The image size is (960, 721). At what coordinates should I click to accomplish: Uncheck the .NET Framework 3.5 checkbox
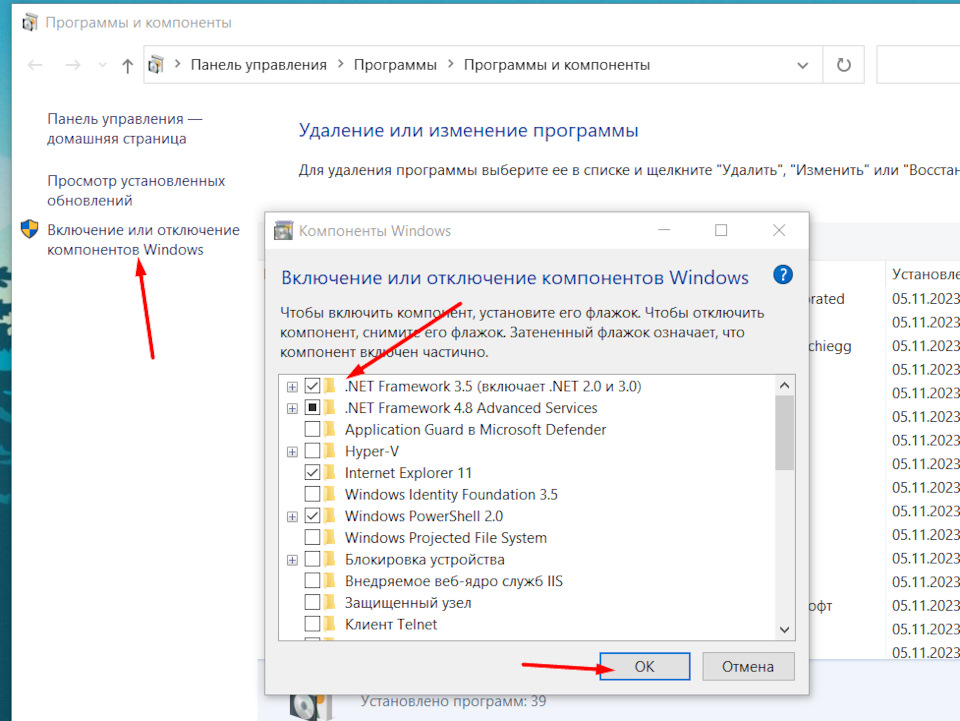point(313,386)
